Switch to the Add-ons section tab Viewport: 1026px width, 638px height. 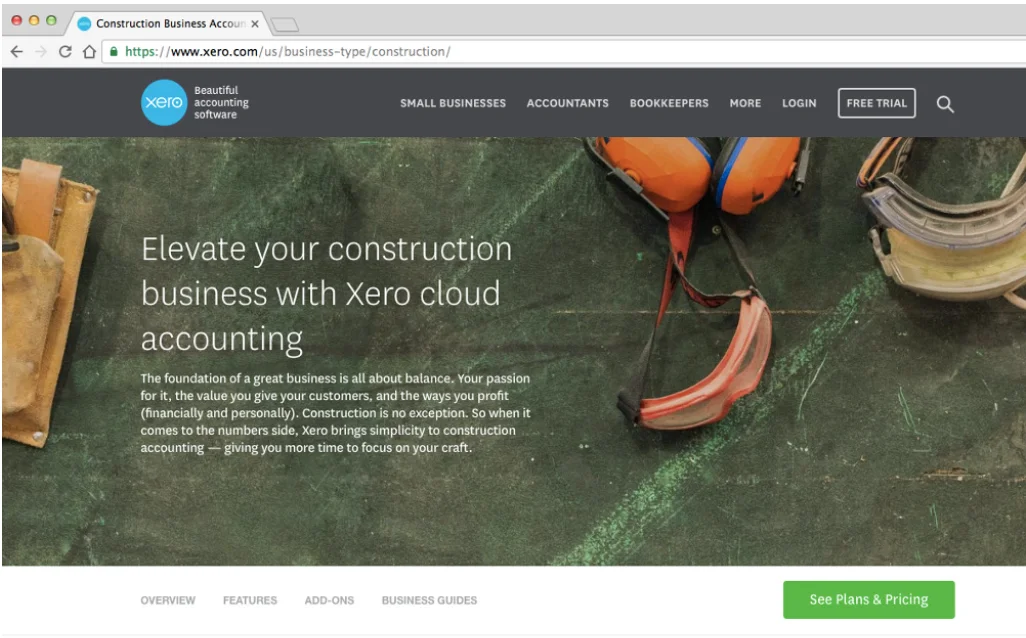click(x=329, y=600)
